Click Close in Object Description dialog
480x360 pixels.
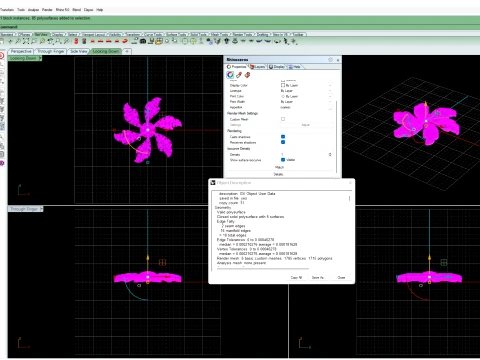point(341,277)
